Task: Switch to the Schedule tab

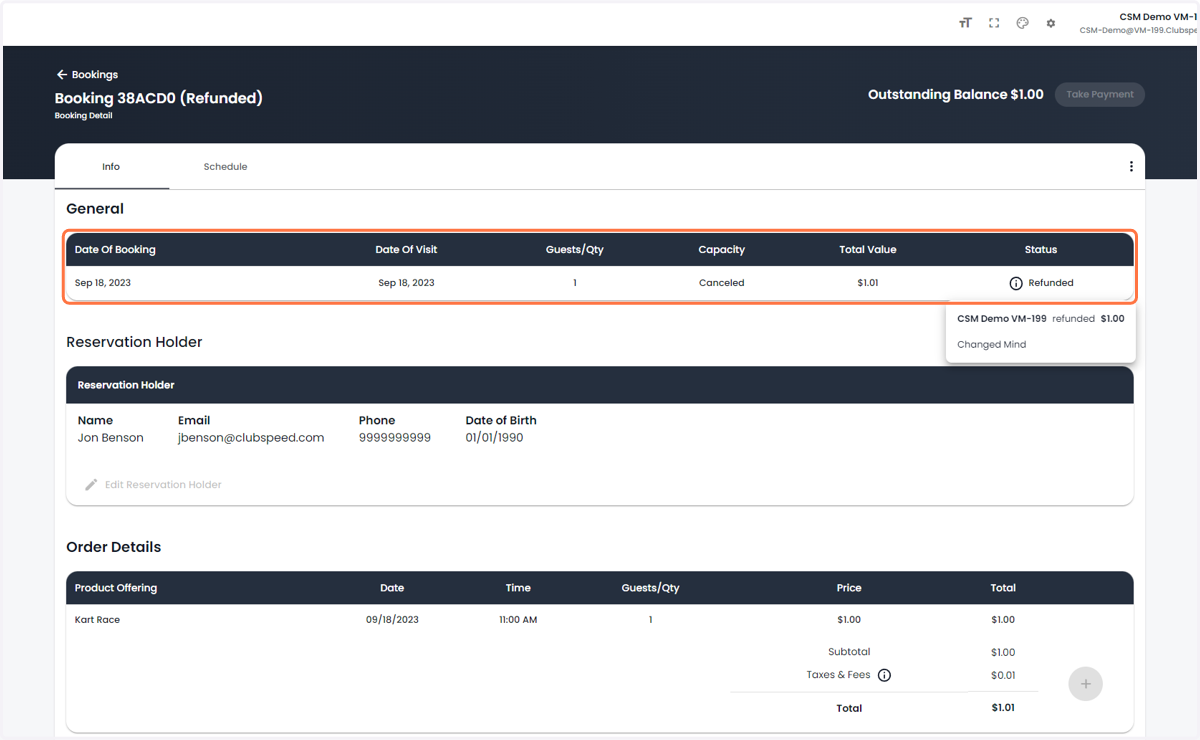Action: pos(225,167)
